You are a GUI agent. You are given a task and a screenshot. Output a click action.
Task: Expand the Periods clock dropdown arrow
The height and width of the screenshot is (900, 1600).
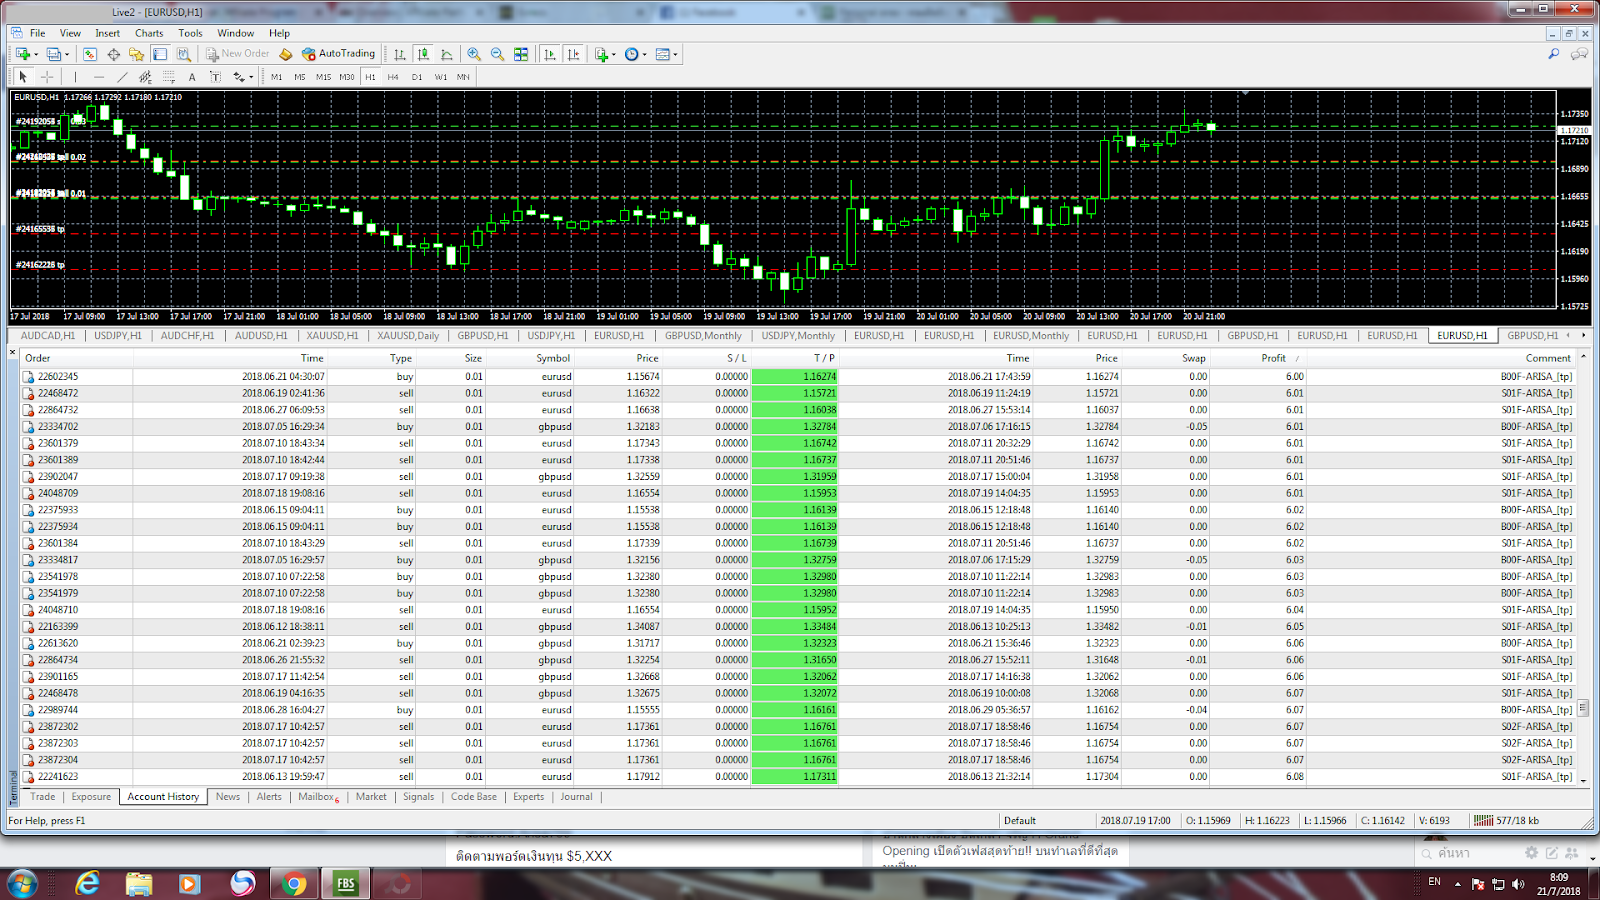pyautogui.click(x=644, y=55)
